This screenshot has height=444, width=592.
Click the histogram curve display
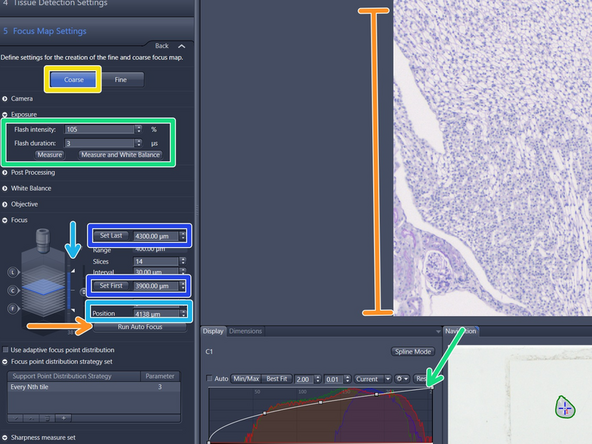pos(321,415)
